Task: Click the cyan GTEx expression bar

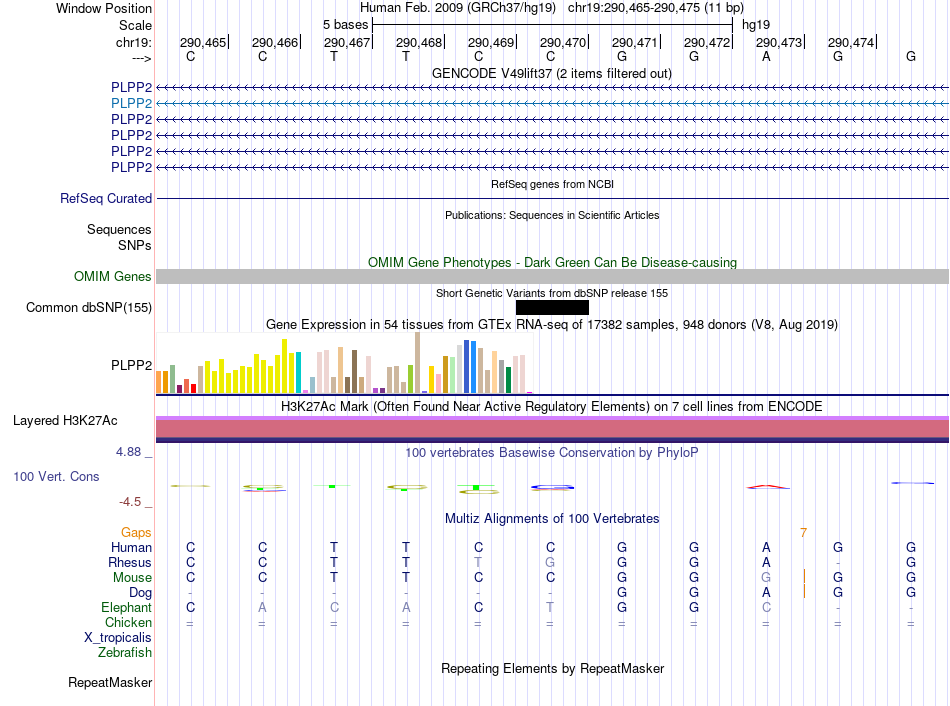Action: pos(299,373)
